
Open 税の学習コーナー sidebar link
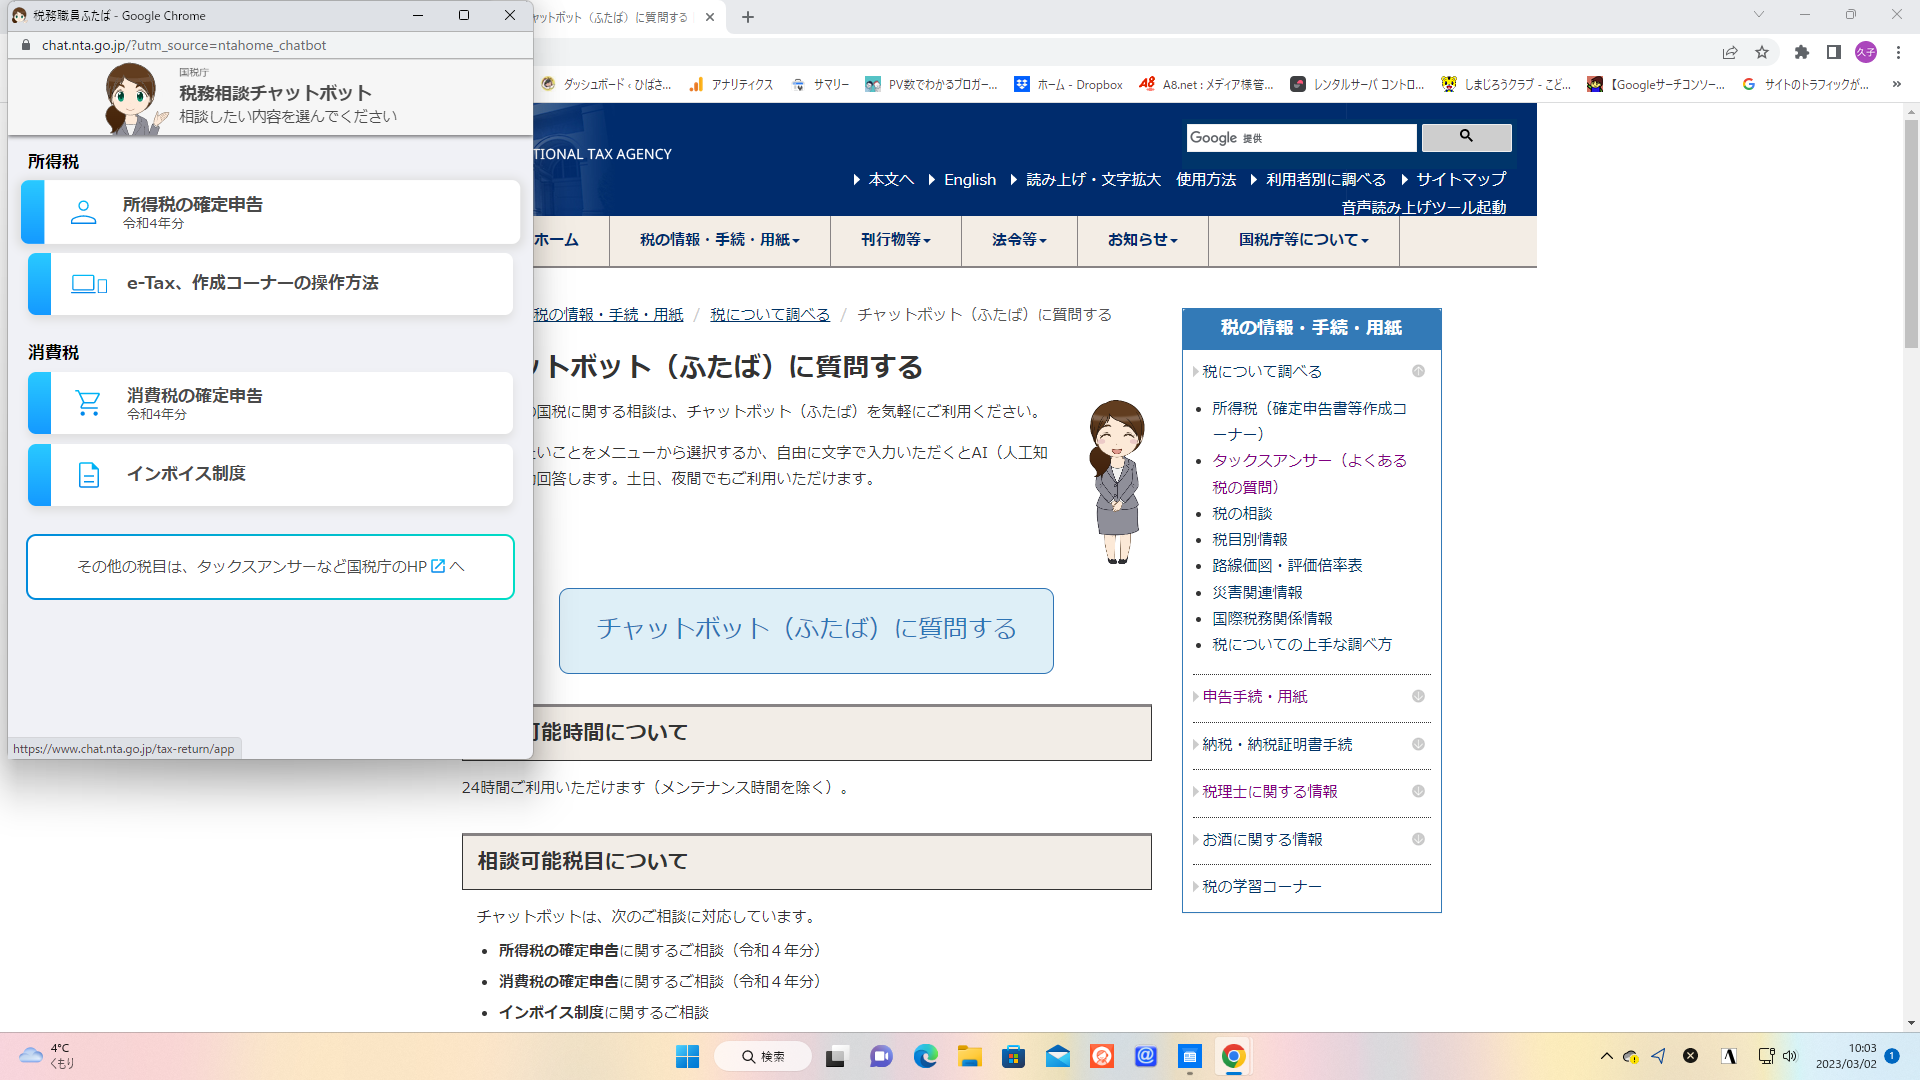click(1262, 887)
